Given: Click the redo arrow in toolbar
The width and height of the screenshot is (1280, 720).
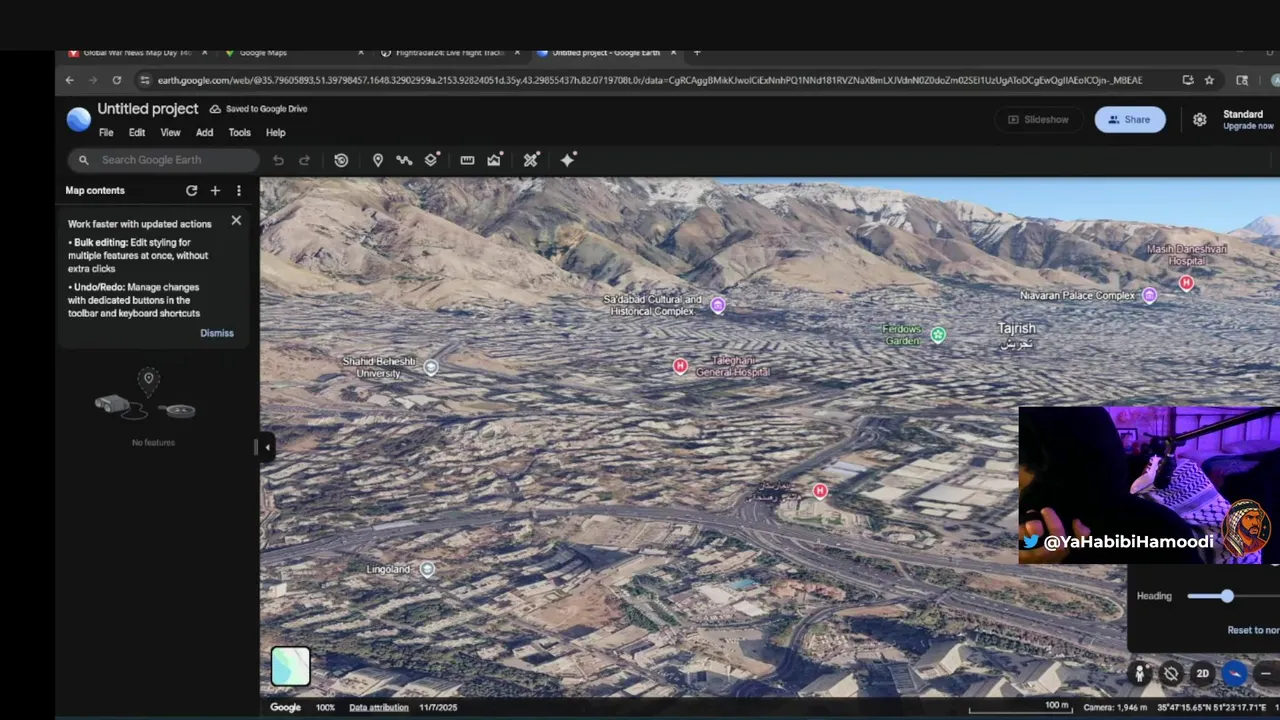Looking at the screenshot, I should (x=304, y=160).
